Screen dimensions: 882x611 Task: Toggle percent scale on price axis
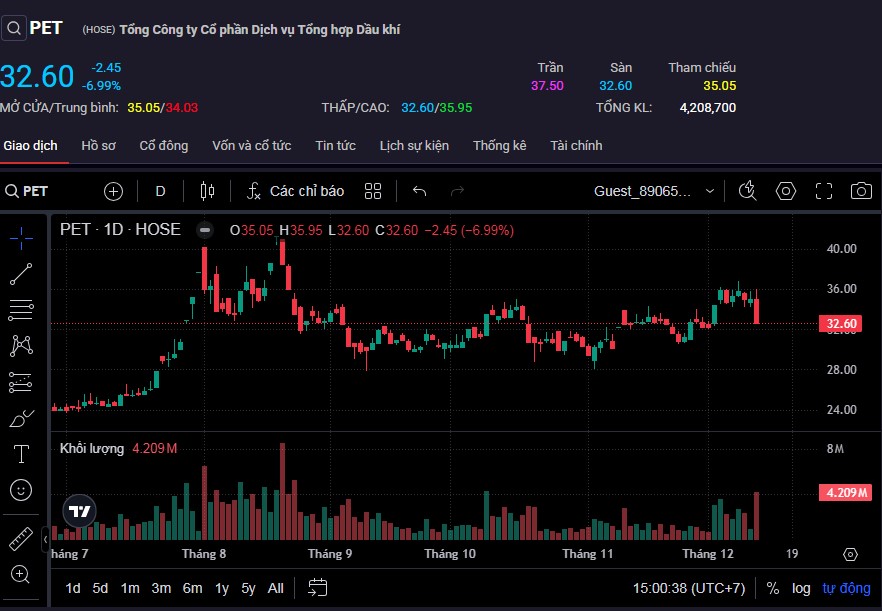[773, 588]
